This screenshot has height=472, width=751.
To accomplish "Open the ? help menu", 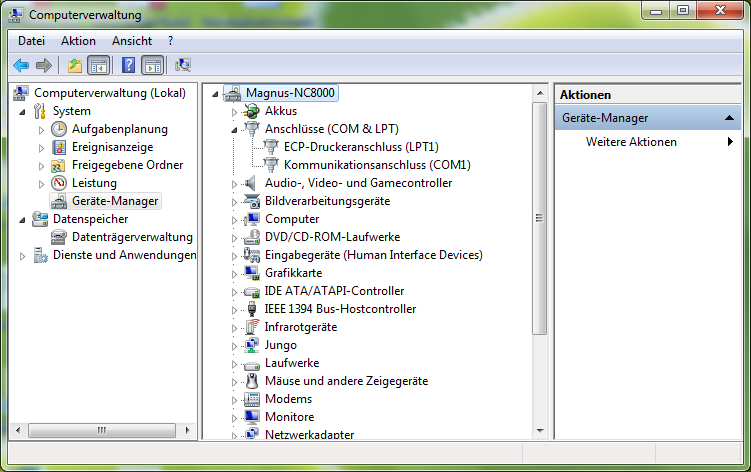I will coord(171,41).
